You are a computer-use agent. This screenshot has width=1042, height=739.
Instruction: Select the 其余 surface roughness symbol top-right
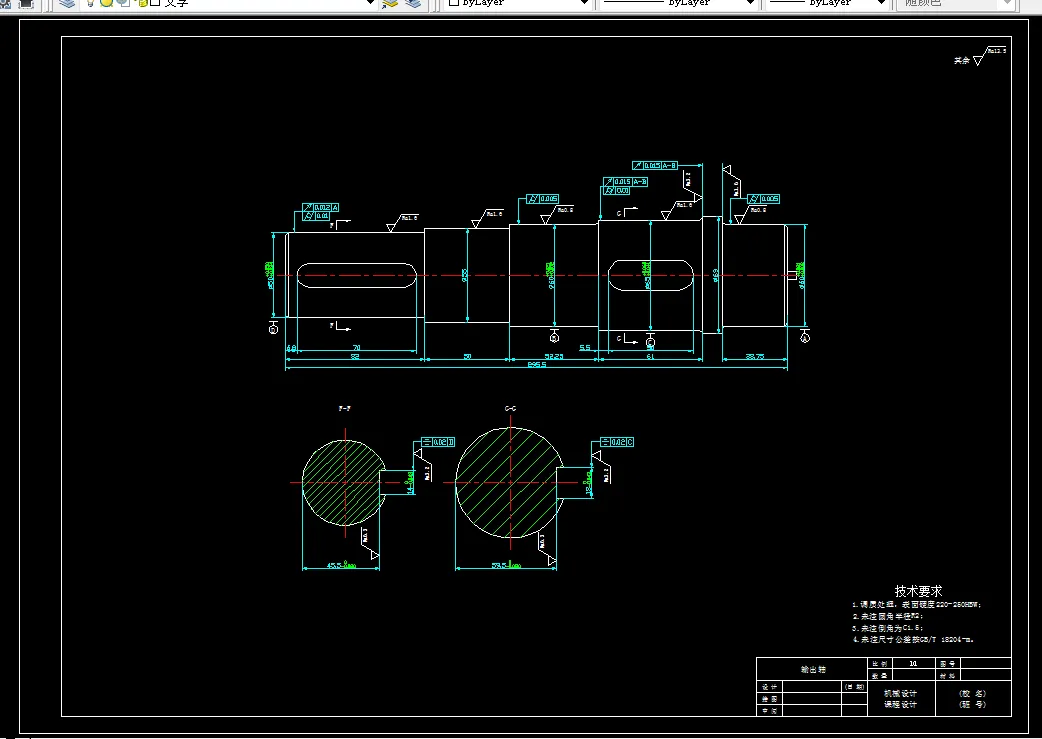pos(980,57)
